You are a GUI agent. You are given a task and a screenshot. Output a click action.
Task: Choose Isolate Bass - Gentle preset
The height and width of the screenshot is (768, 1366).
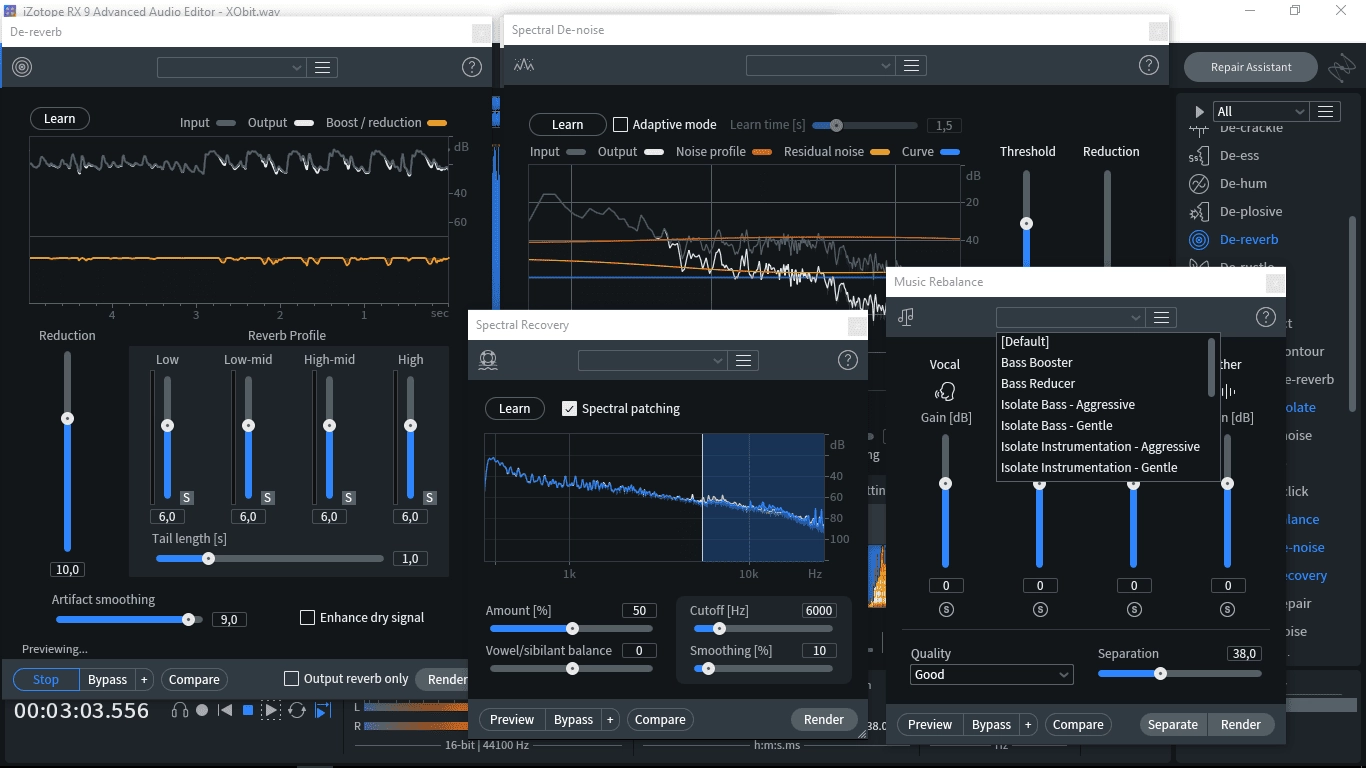click(x=1103, y=426)
